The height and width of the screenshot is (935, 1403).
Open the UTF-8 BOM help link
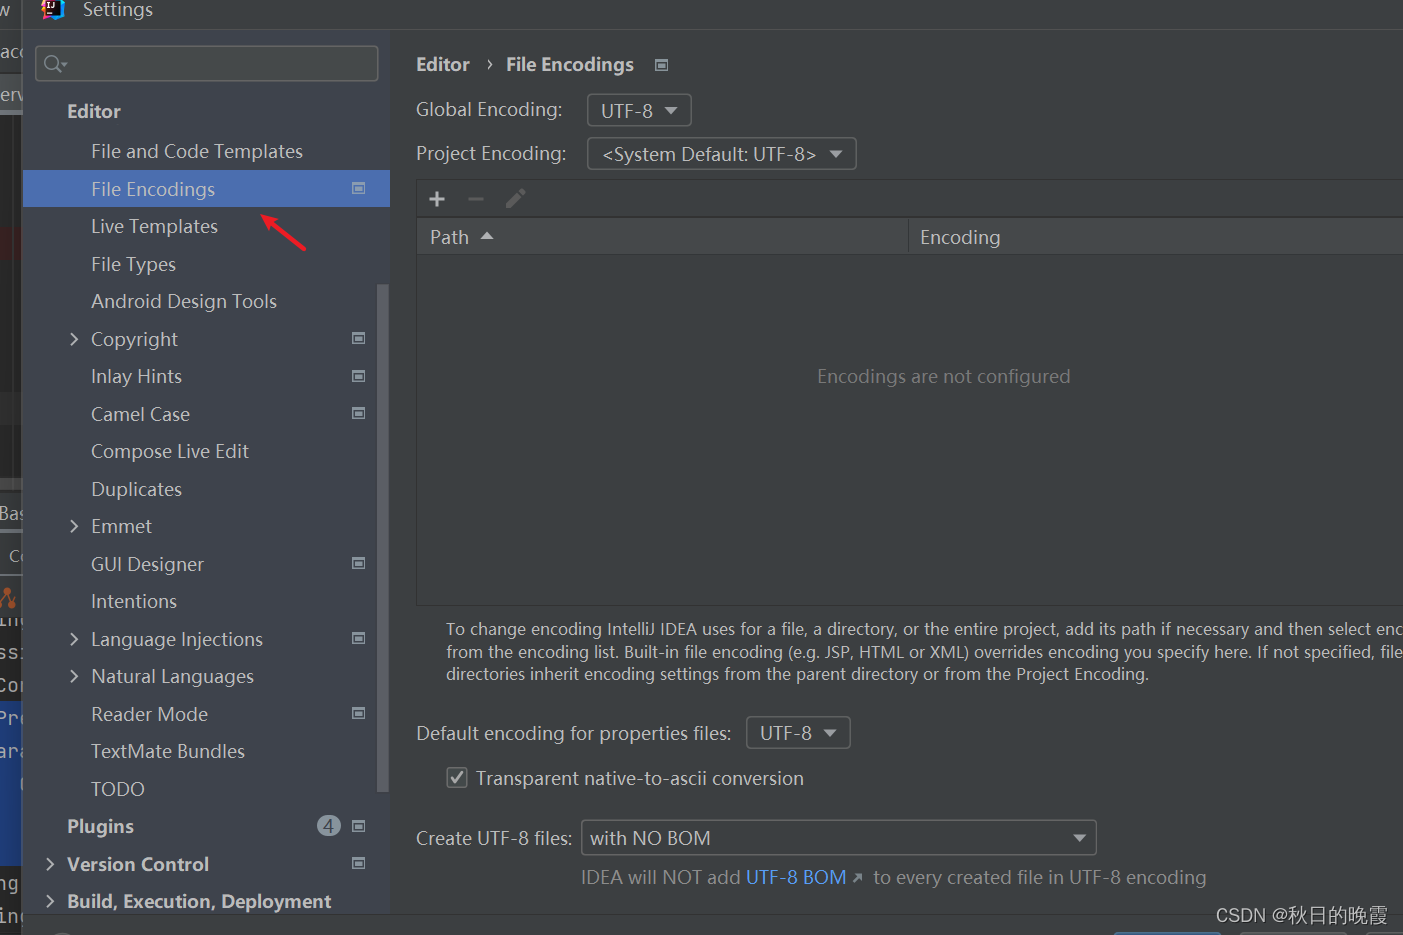coord(796,877)
